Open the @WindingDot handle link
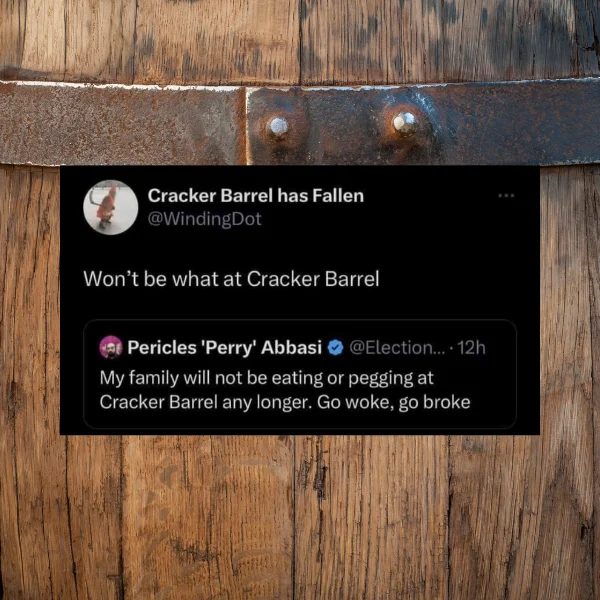The width and height of the screenshot is (600, 600). click(205, 219)
